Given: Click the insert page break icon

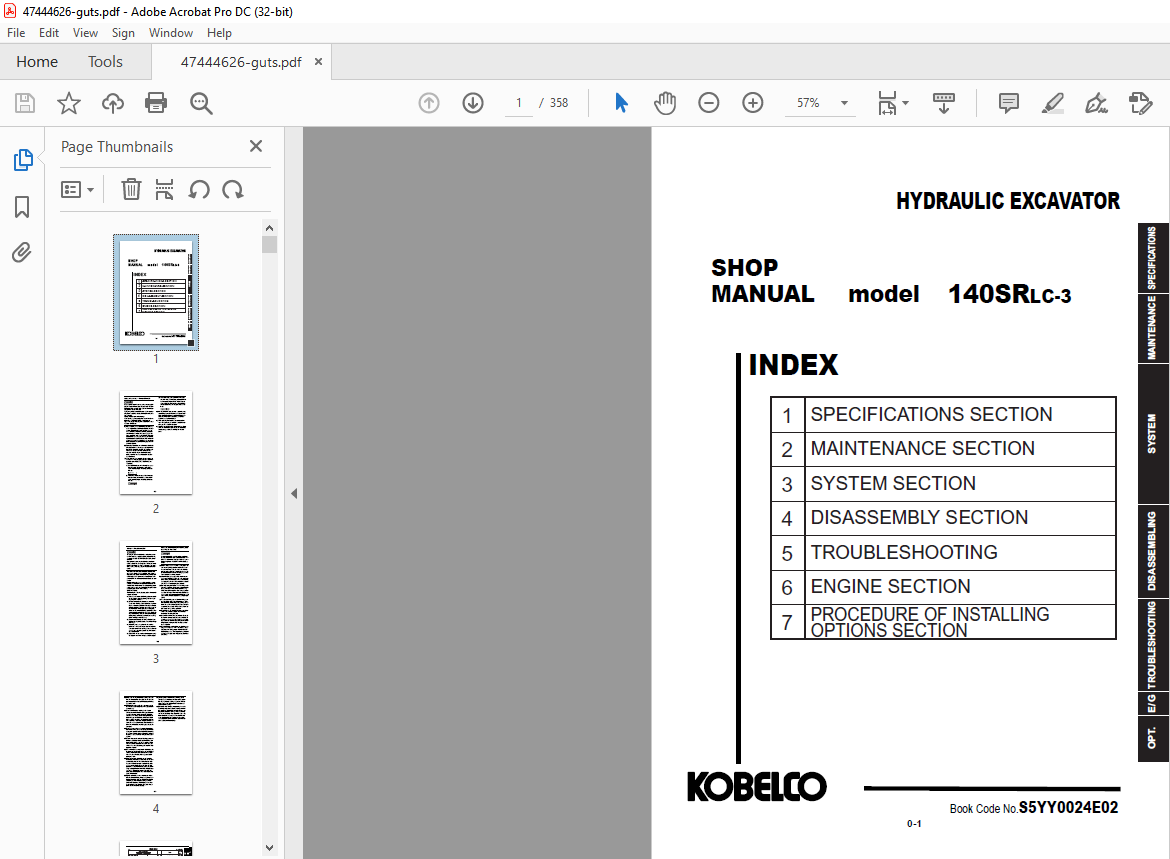Looking at the screenshot, I should 164,190.
